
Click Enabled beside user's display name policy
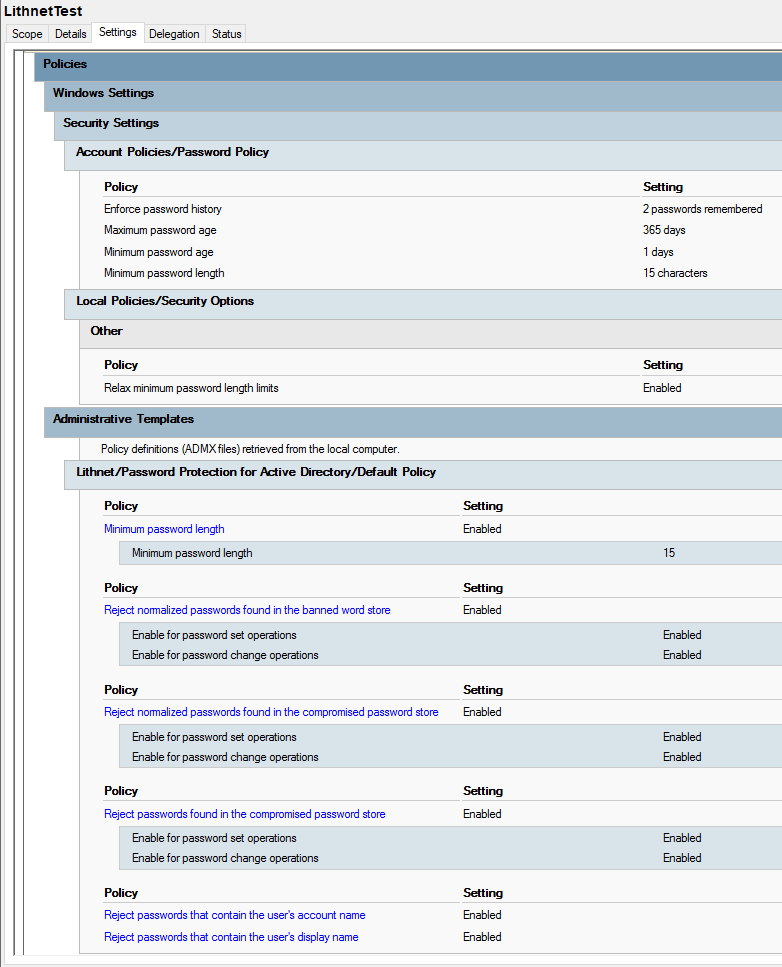click(x=482, y=937)
